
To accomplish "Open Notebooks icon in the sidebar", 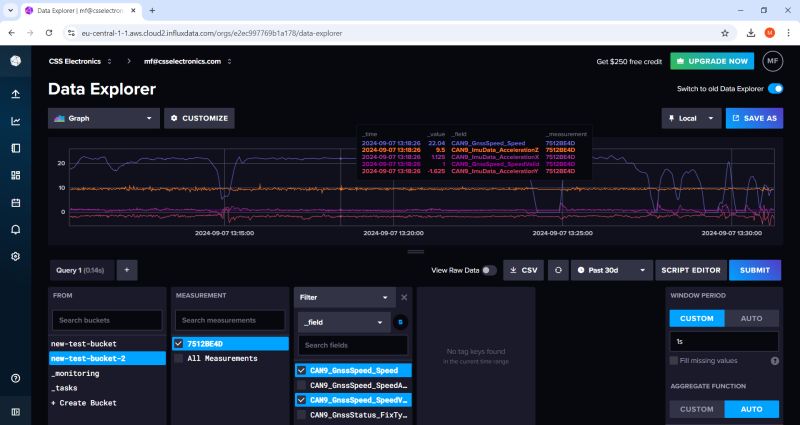I will [x=15, y=148].
